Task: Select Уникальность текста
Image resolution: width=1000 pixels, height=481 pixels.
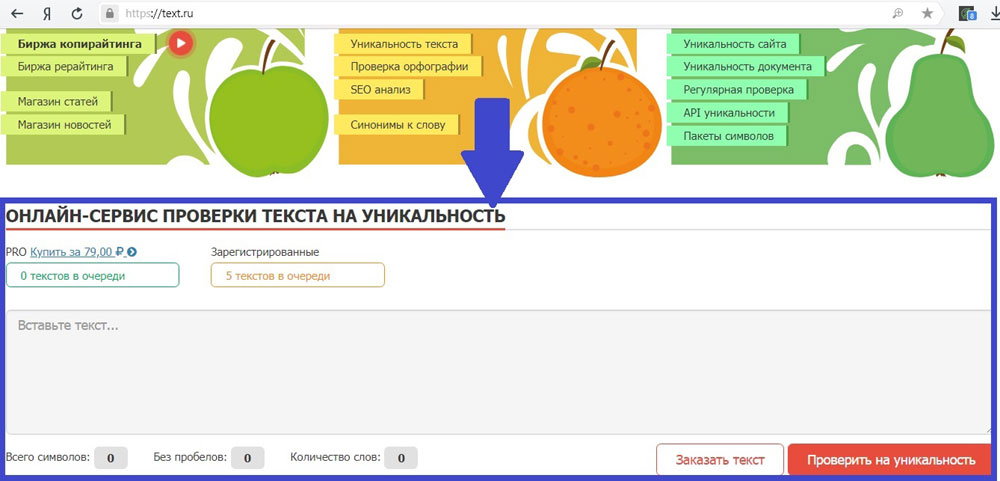Action: pyautogui.click(x=404, y=44)
